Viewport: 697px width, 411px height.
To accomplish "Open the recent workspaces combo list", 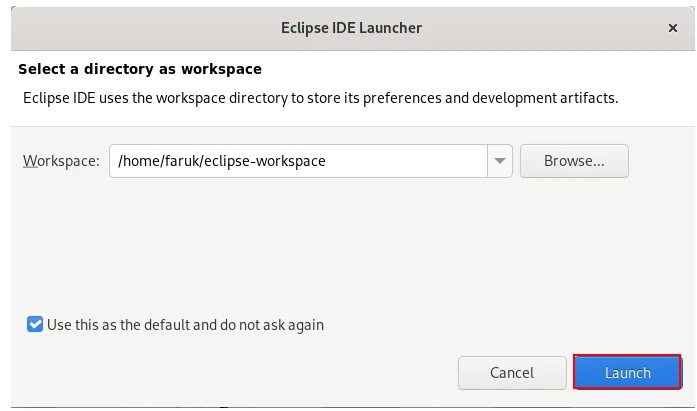I will (x=500, y=161).
